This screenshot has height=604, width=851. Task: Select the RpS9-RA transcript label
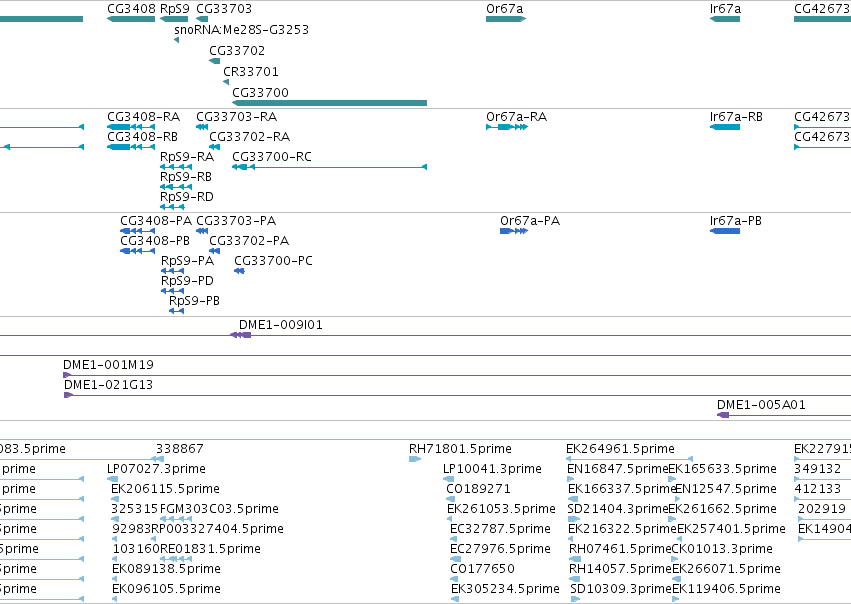coord(187,157)
